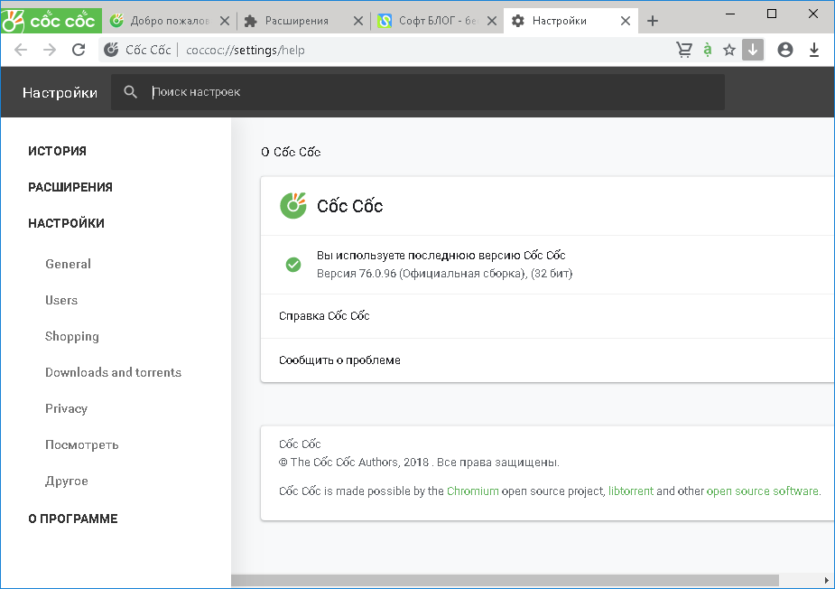Close the 'Софт БЛОГ' tab
The image size is (835, 589).
pyautogui.click(x=492, y=21)
